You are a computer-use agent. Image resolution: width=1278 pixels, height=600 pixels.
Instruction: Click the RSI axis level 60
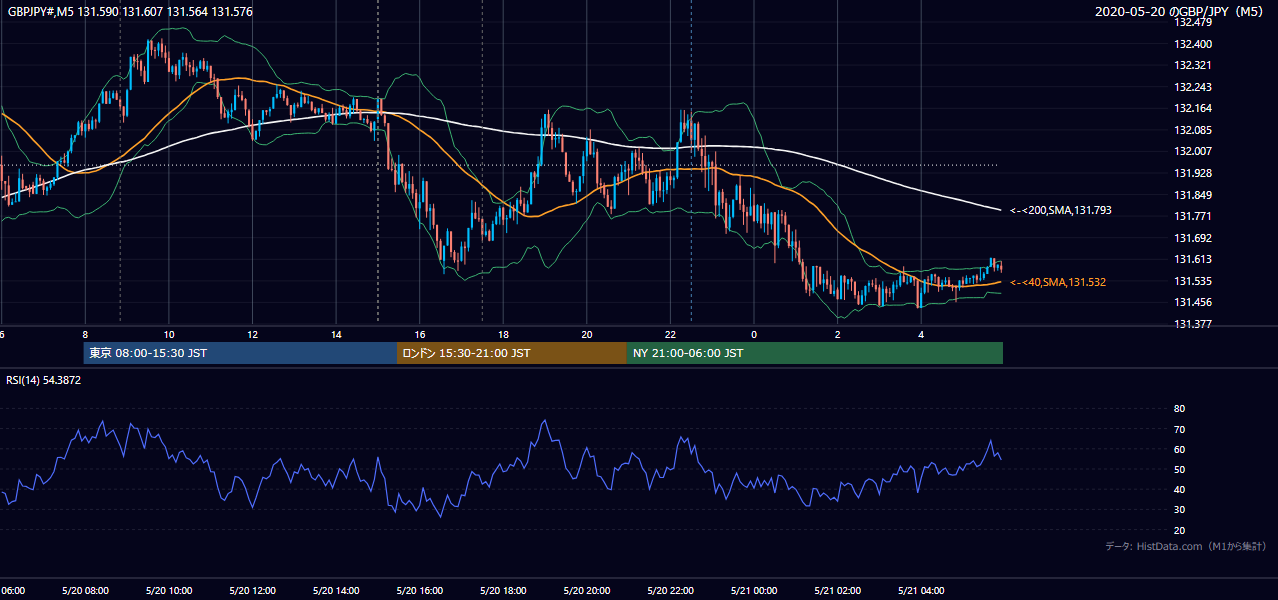[1179, 449]
